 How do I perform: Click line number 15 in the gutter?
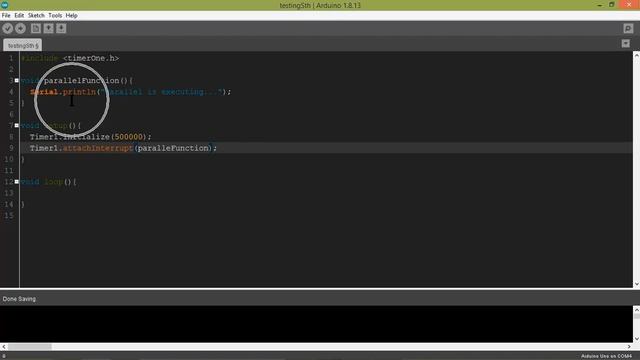[x=9, y=216]
